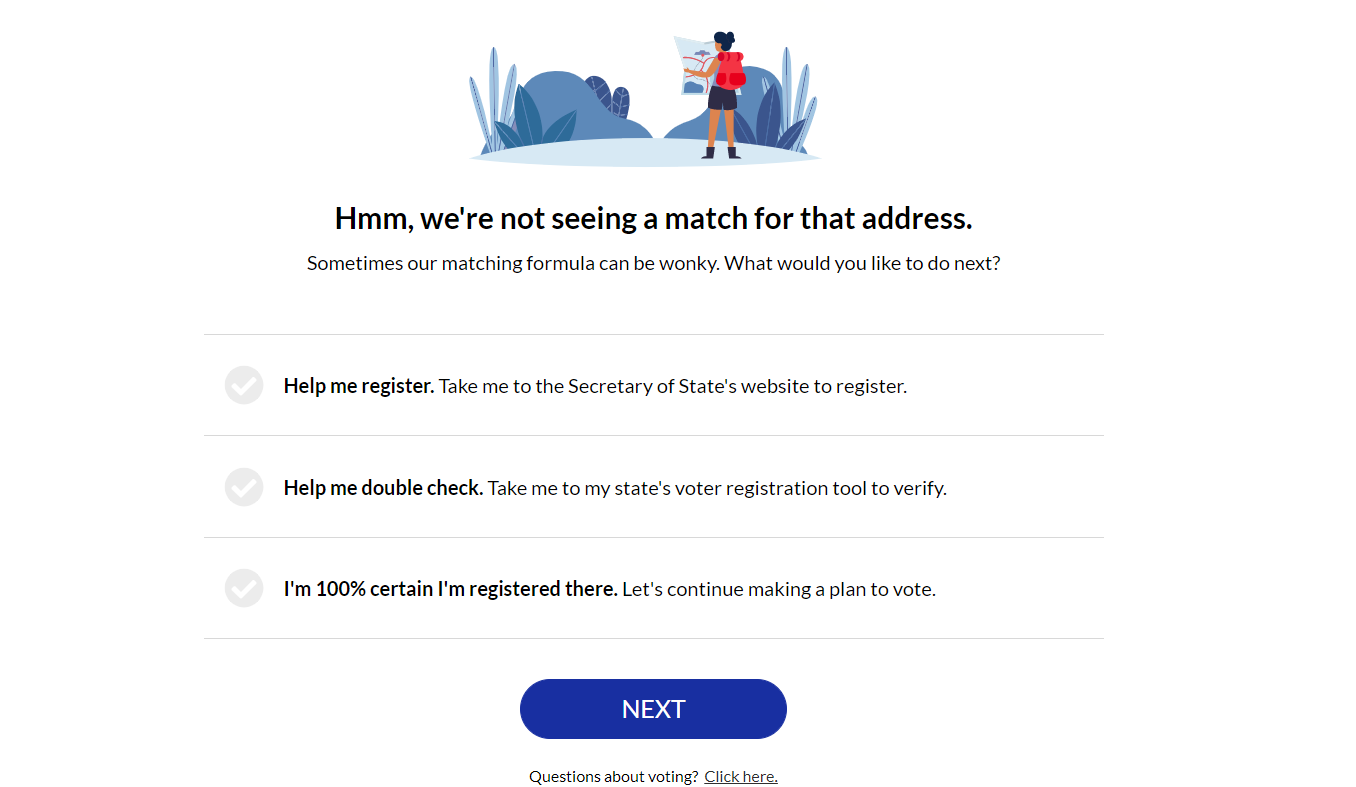The height and width of the screenshot is (787, 1356).
Task: Click the bold 'Help me register.' label
Action: click(x=359, y=386)
